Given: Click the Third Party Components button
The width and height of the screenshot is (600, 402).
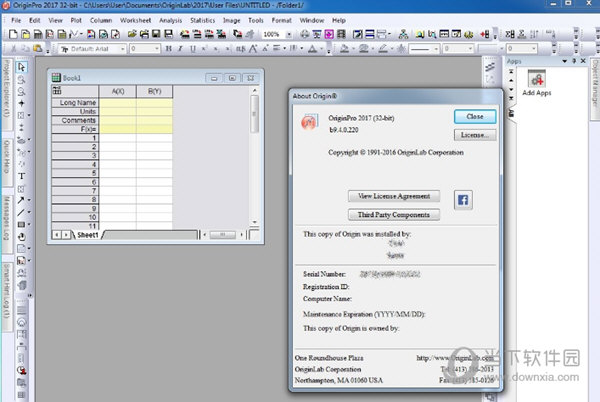Looking at the screenshot, I should pos(394,214).
